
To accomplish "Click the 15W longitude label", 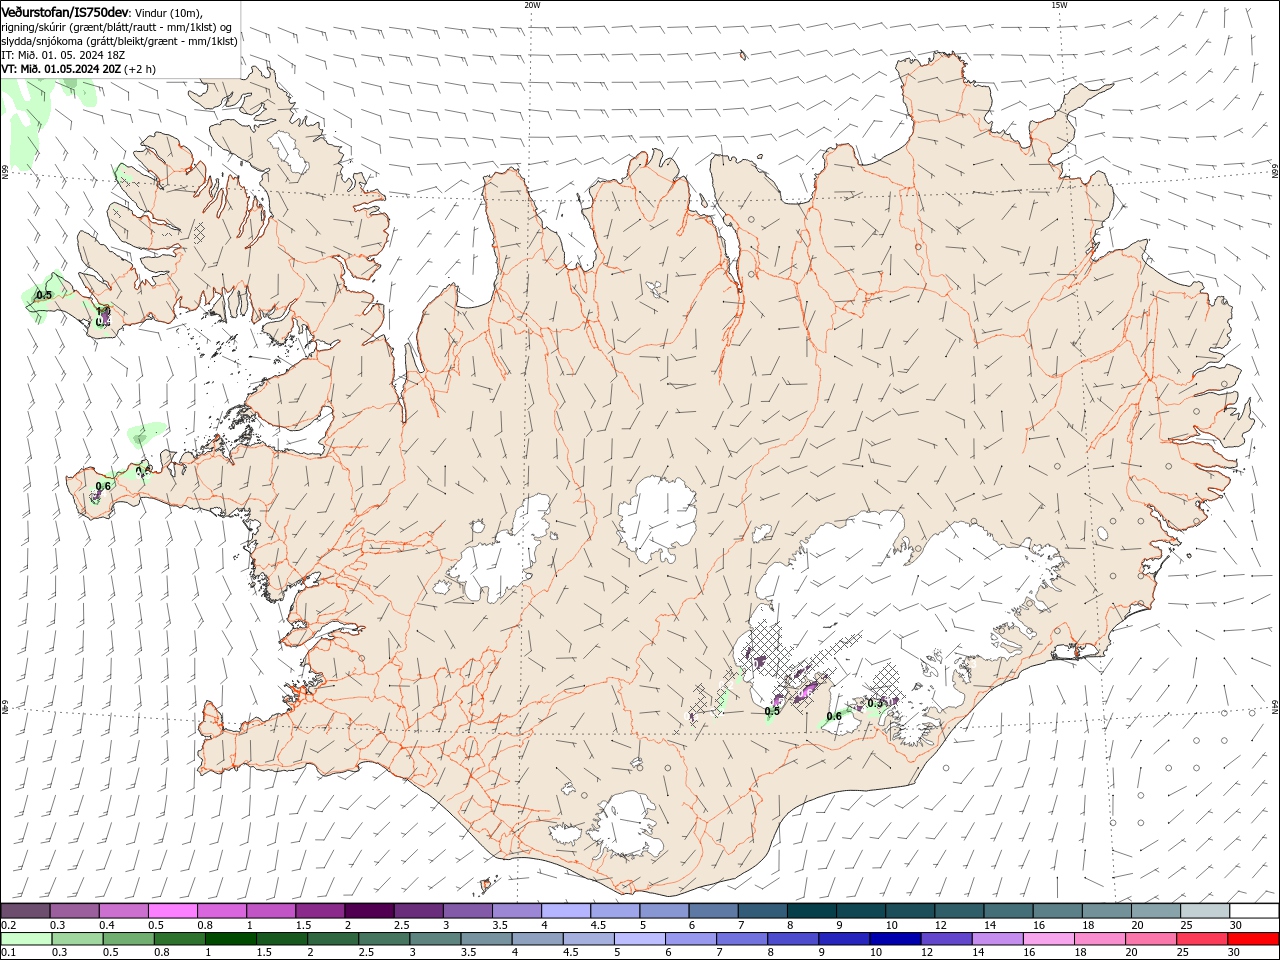I will pyautogui.click(x=1059, y=5).
